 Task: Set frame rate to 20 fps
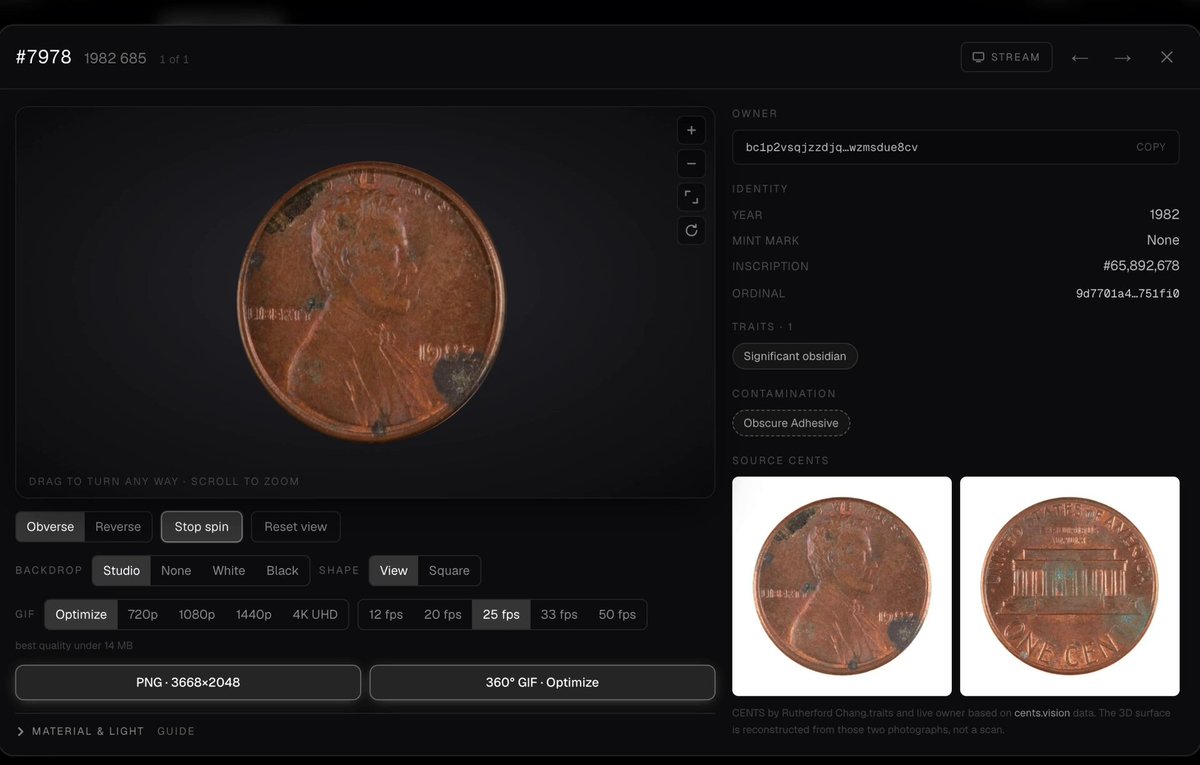click(443, 614)
